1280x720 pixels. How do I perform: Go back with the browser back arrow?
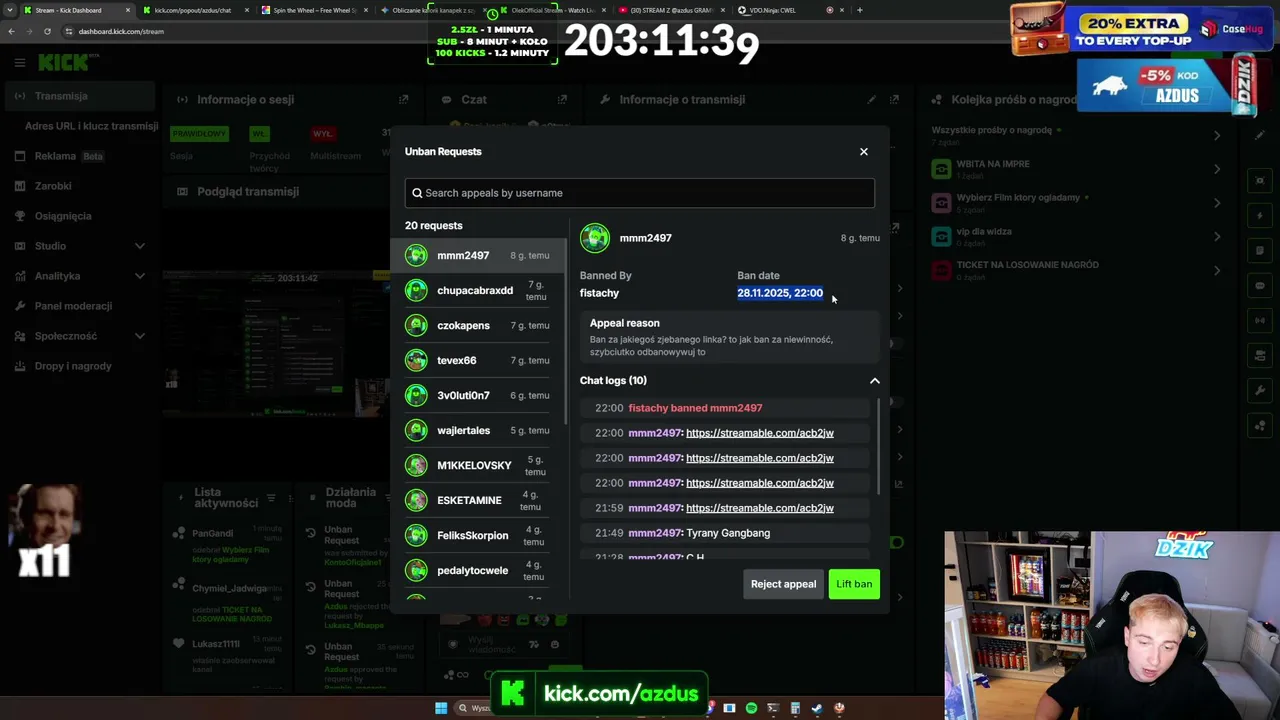[11, 31]
